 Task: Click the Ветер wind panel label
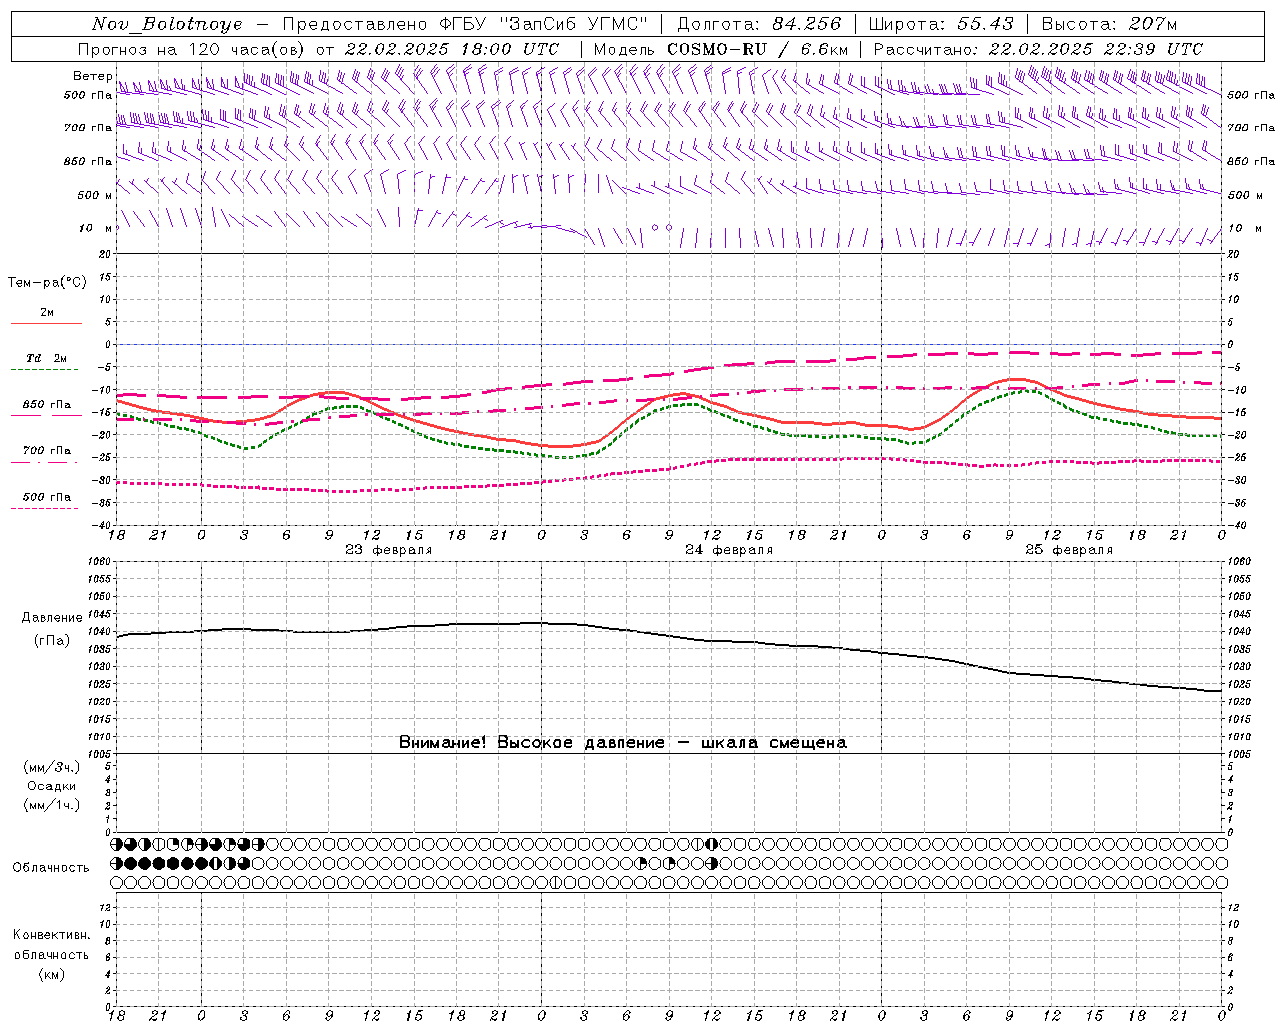tap(93, 76)
